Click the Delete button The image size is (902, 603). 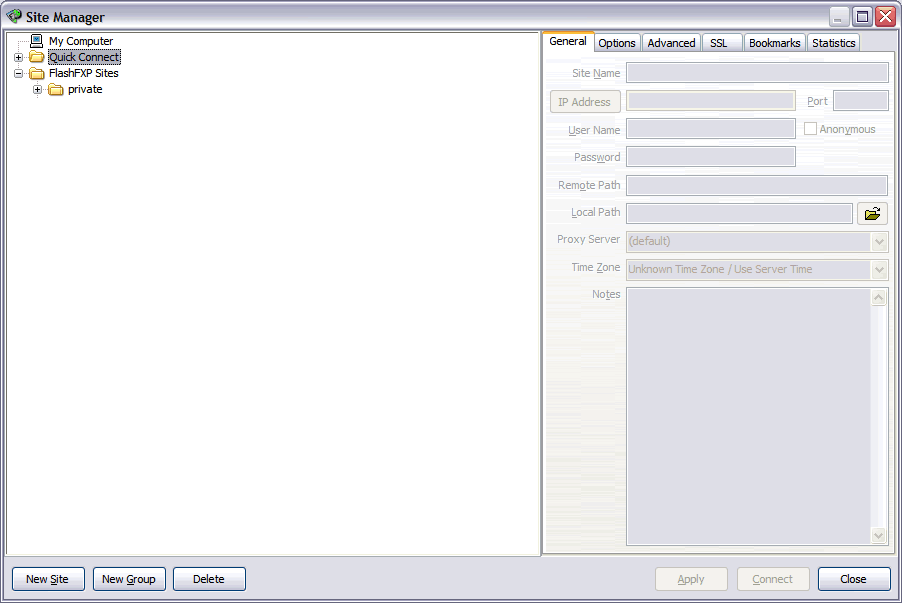click(x=209, y=579)
